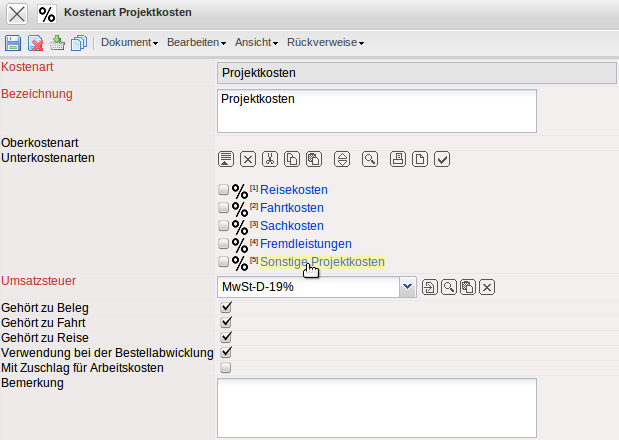Click into the Bemerkung text area

pos(377,407)
